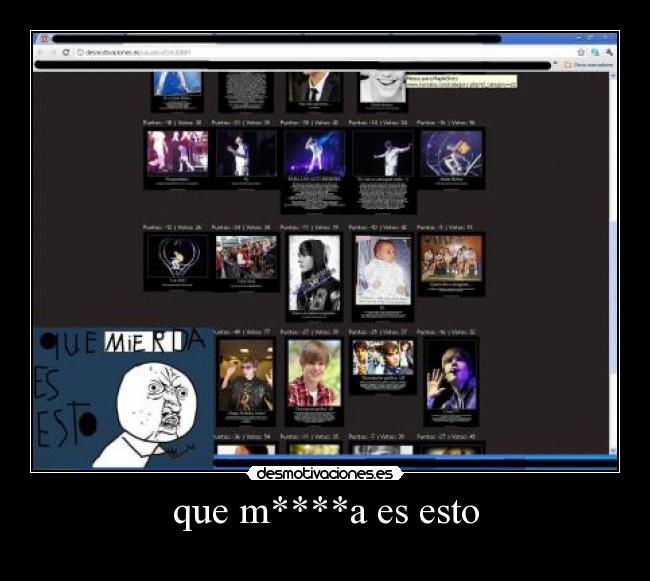The image size is (650, 581).
Task: Open the guy in black shirt poster
Action: (x=246, y=382)
